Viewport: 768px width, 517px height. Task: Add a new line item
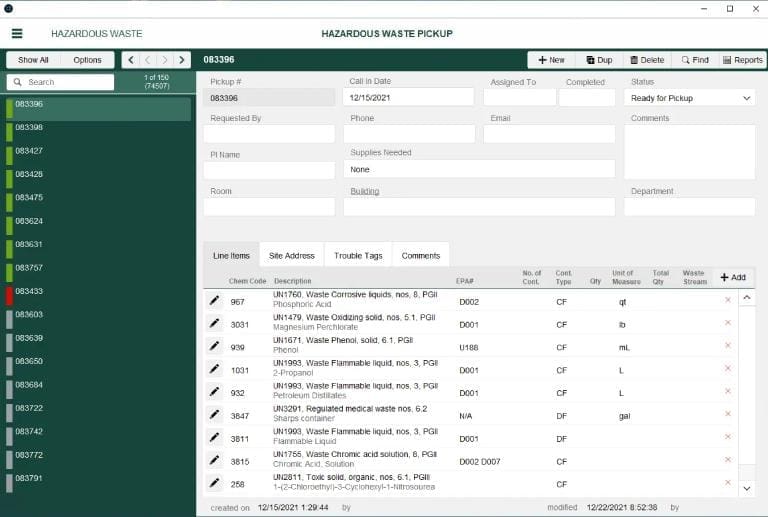[x=733, y=277]
